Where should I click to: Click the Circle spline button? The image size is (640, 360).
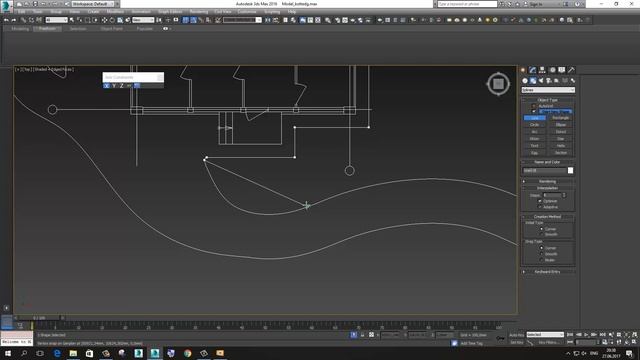coord(535,124)
